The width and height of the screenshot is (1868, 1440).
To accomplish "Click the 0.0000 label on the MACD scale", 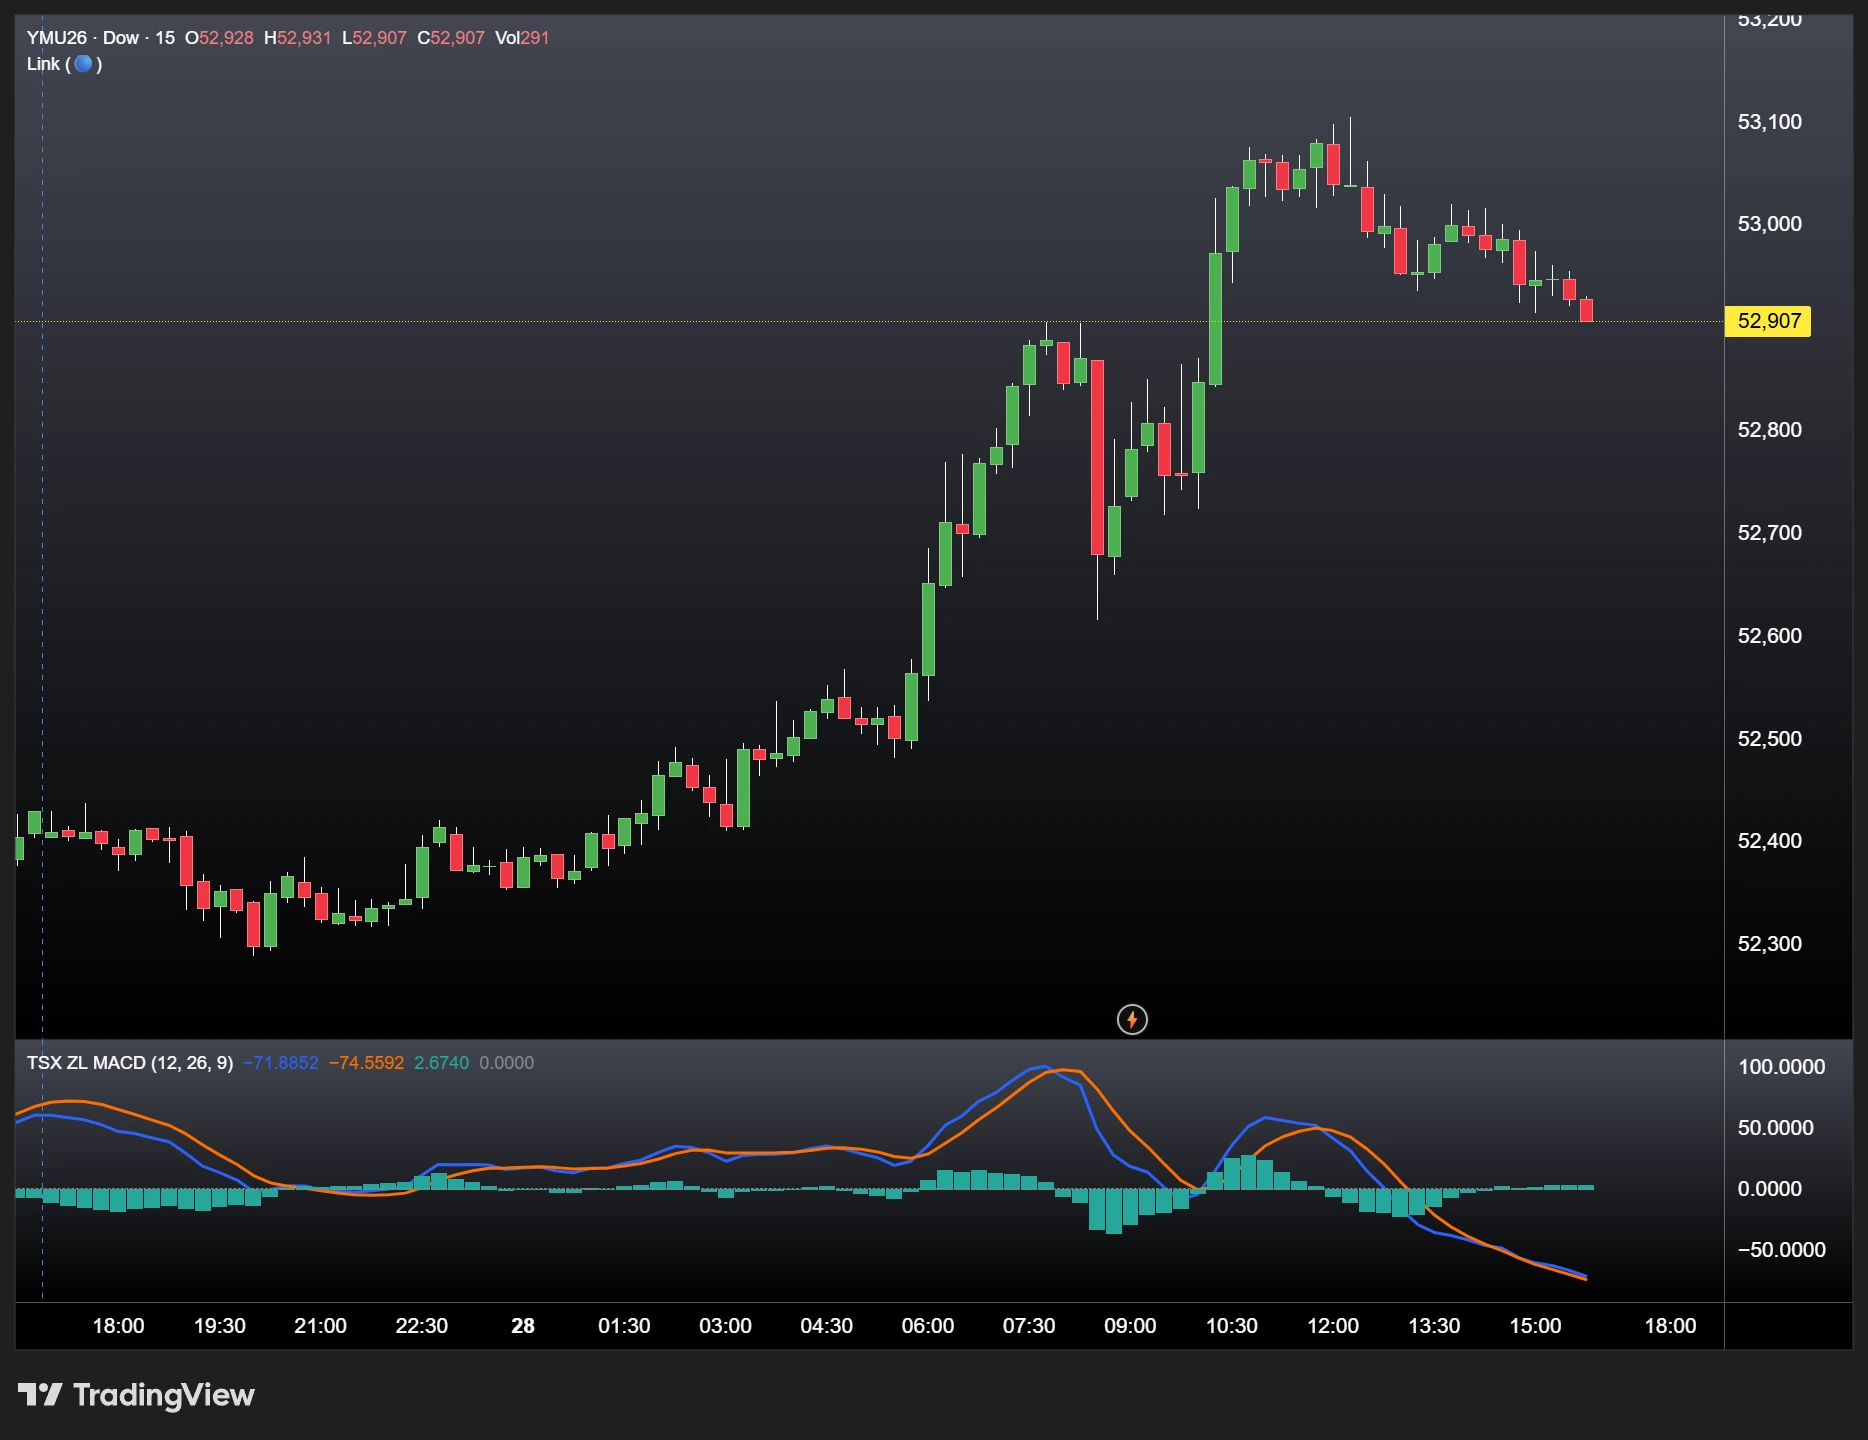I will point(1769,1189).
